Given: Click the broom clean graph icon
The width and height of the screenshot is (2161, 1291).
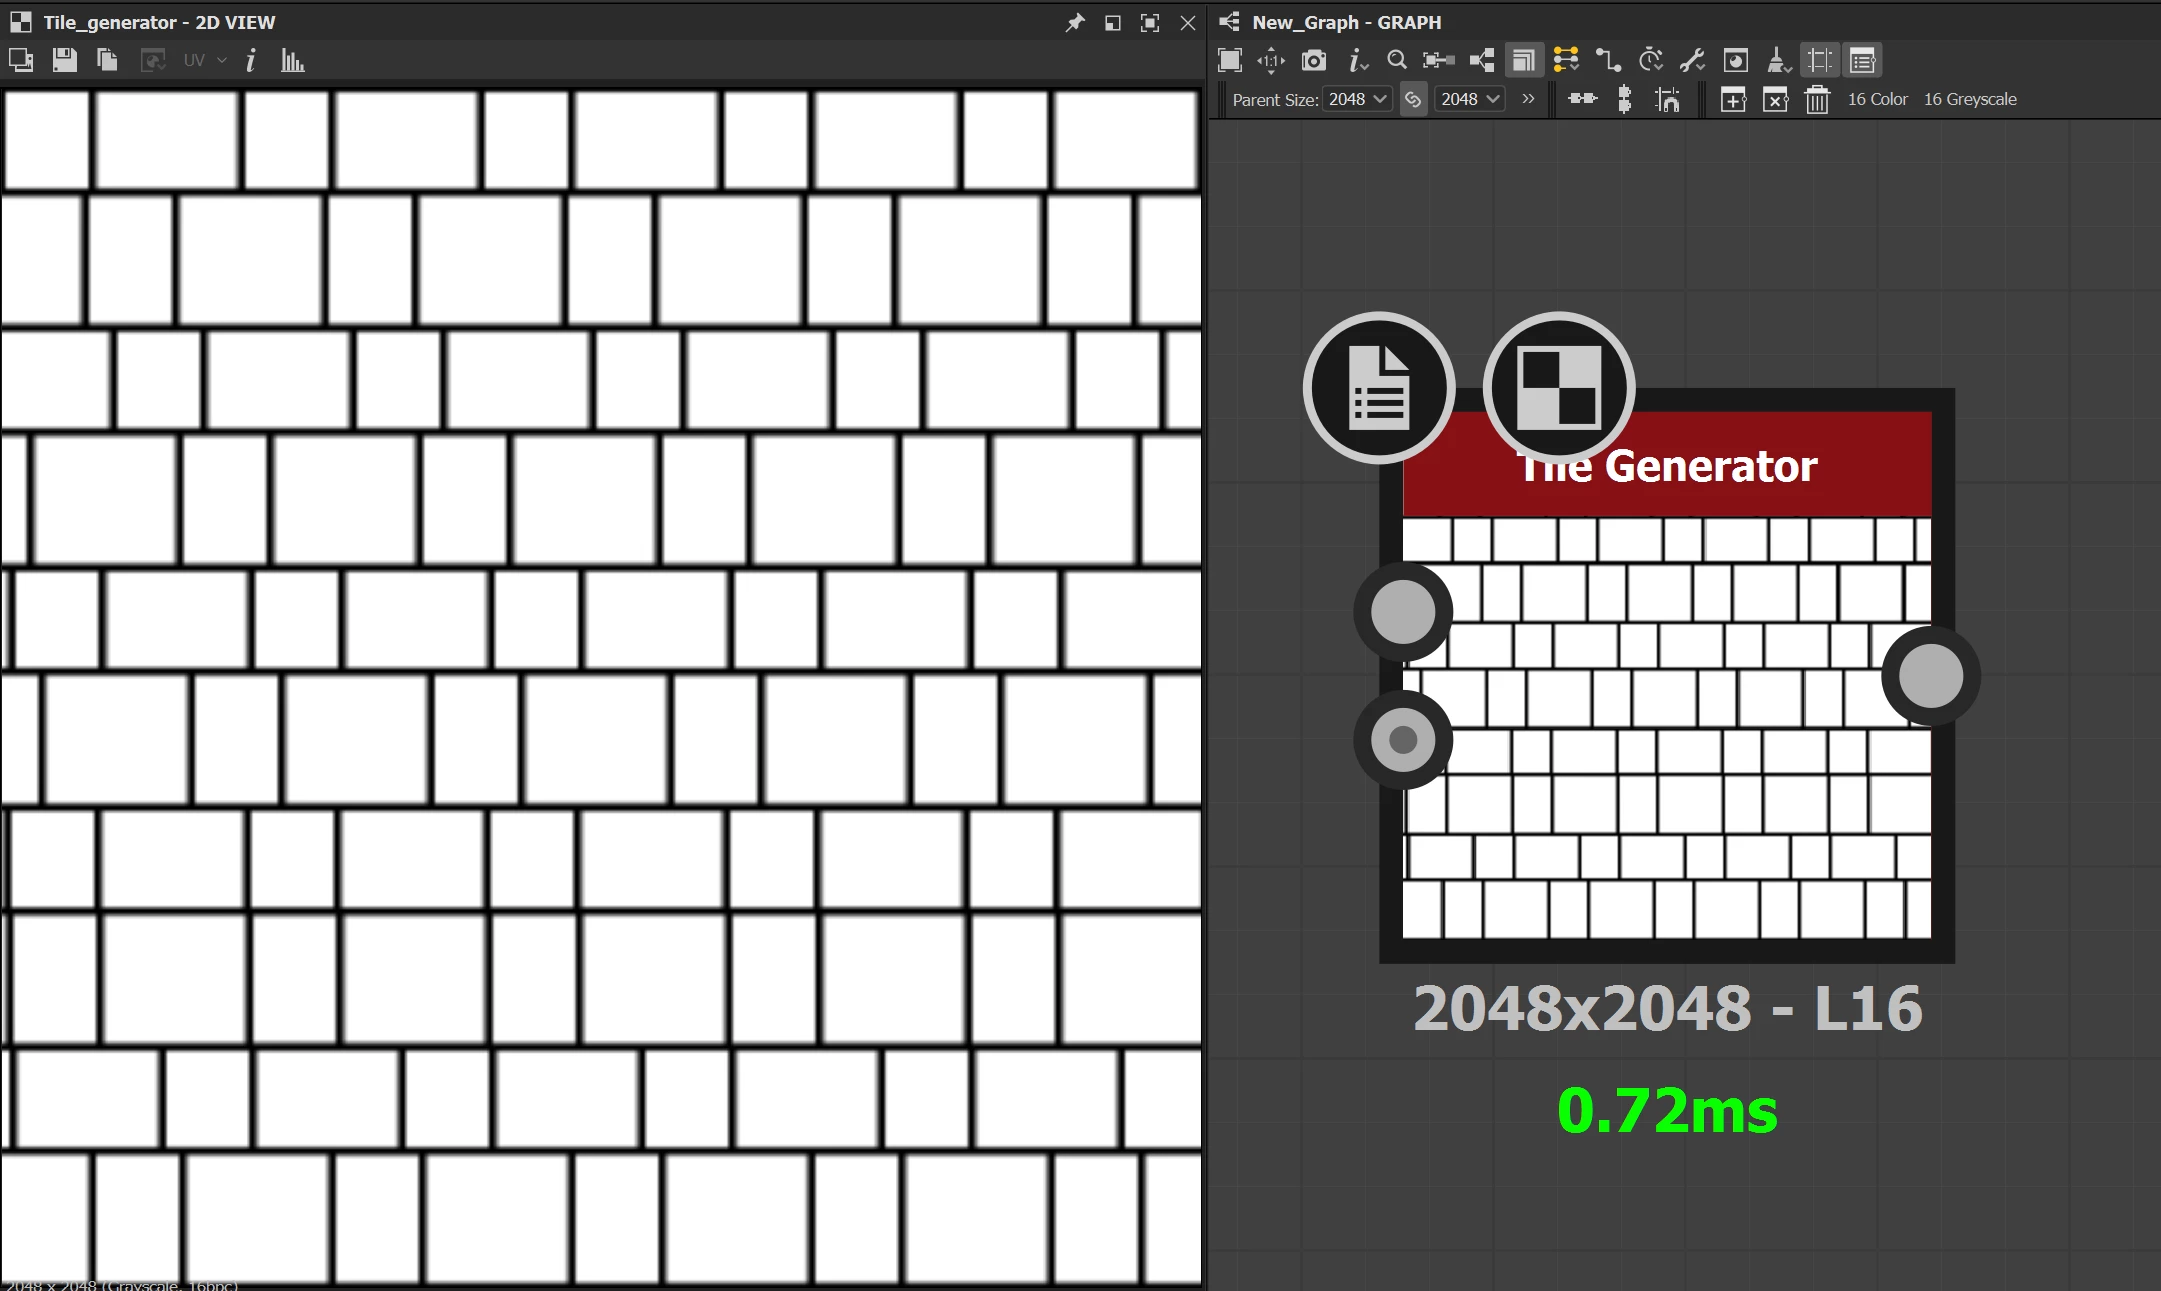Looking at the screenshot, I should point(1777,60).
